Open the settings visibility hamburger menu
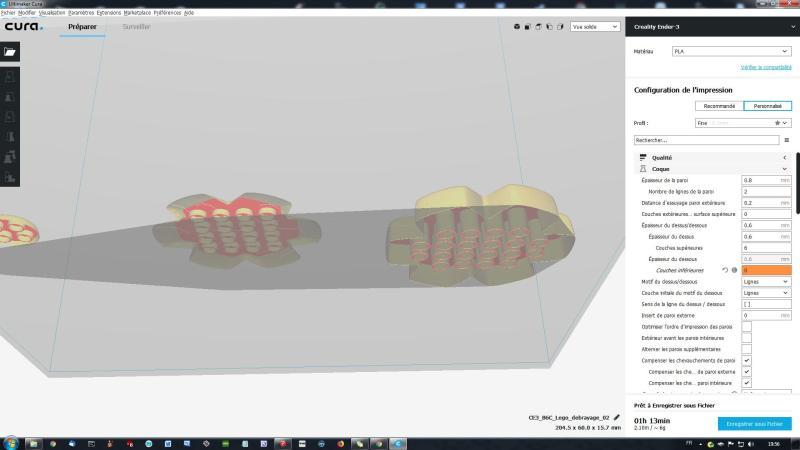This screenshot has height=450, width=800. [x=786, y=140]
